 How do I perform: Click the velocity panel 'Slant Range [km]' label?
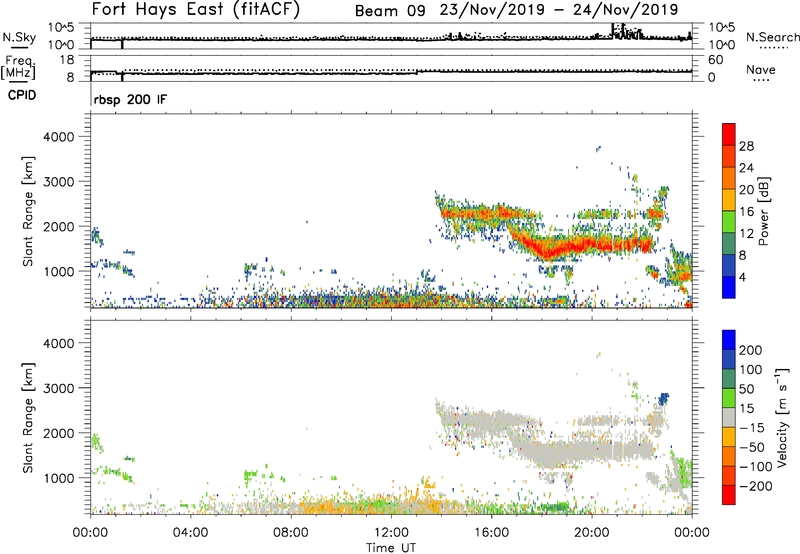tap(28, 417)
